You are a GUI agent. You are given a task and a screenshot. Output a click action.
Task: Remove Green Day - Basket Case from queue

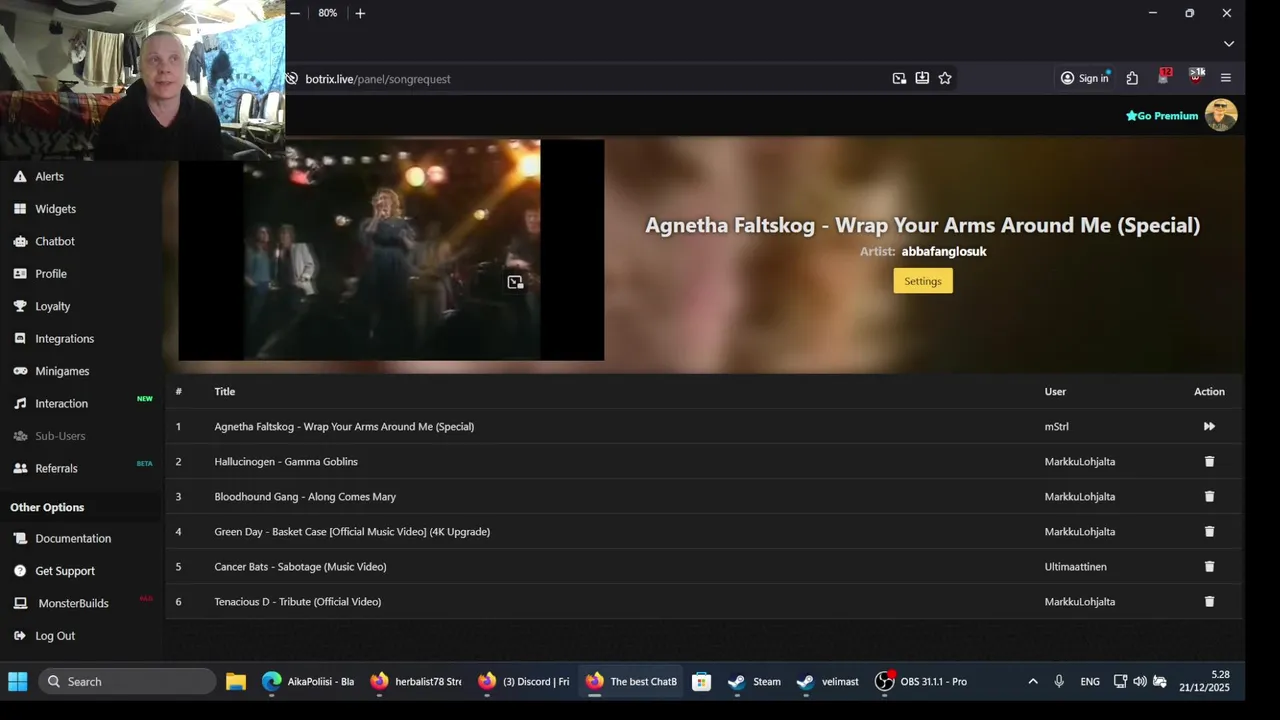pyautogui.click(x=1209, y=532)
